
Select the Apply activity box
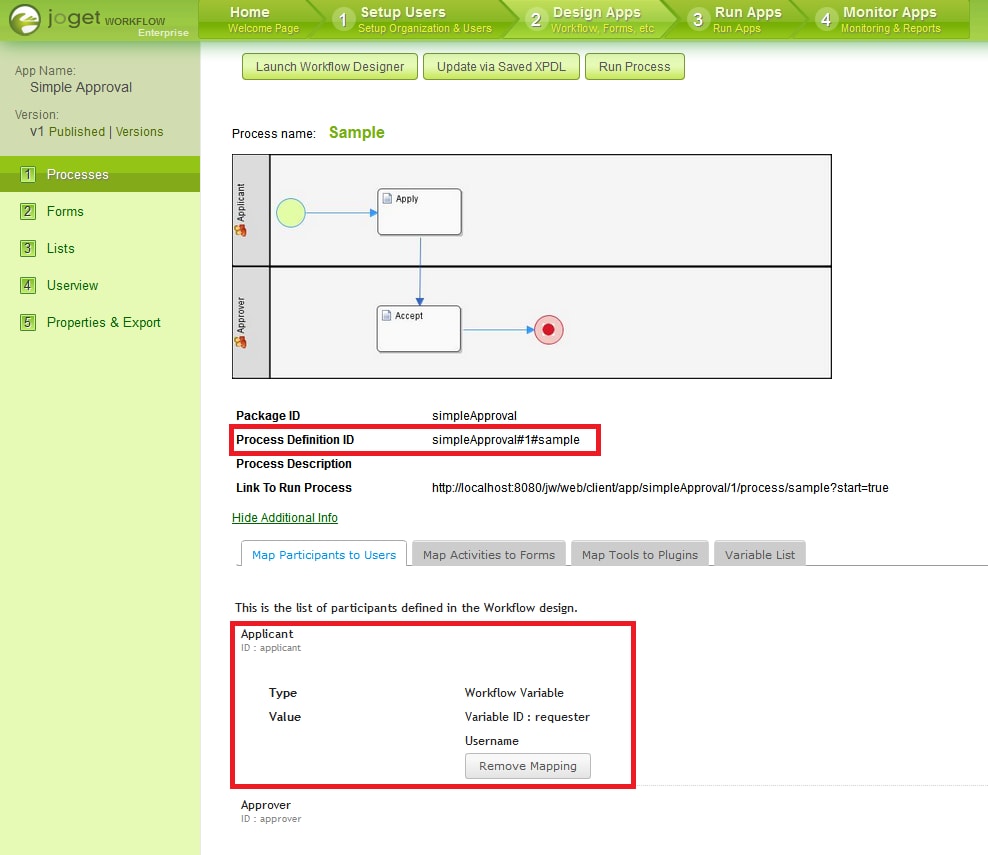click(x=420, y=212)
